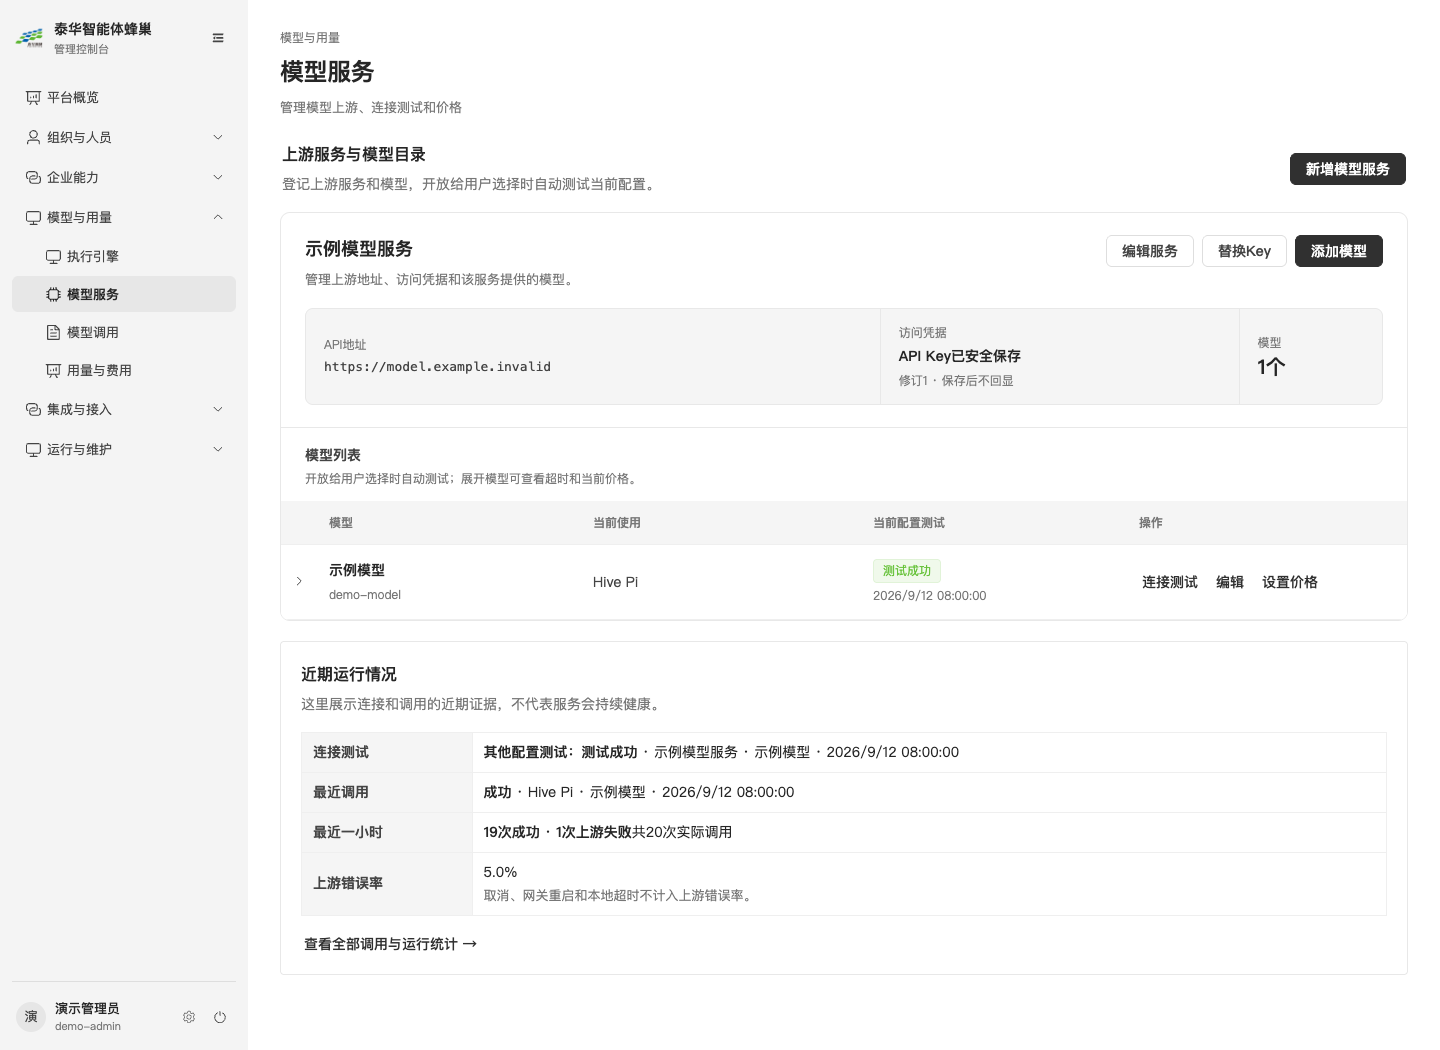Screen dimensions: 1440x1050
Task: Click the 演 user avatar
Action: pos(31,1017)
